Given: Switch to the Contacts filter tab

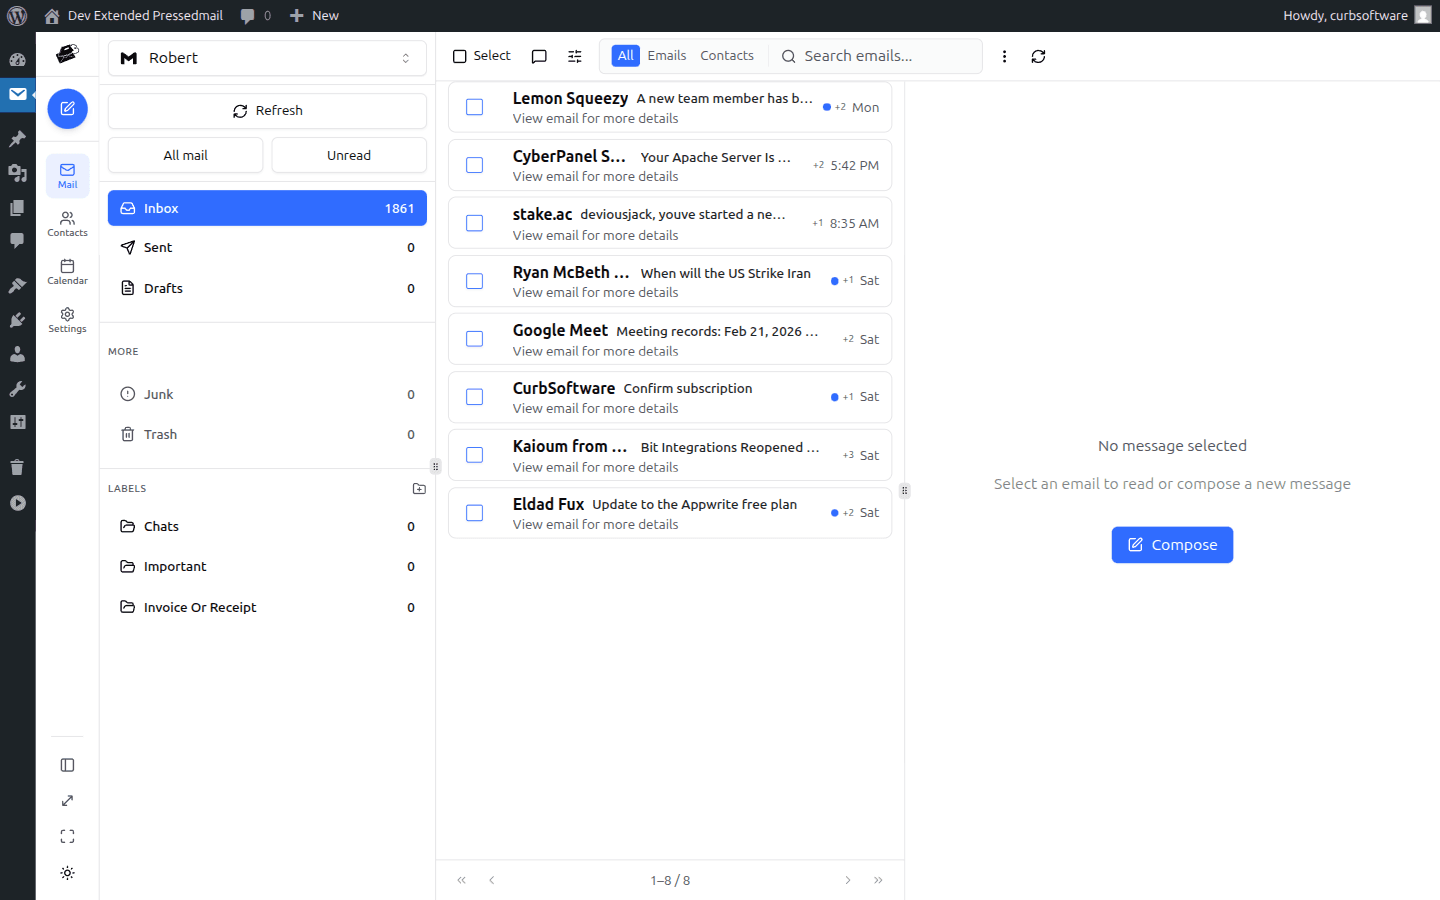Looking at the screenshot, I should coord(726,55).
